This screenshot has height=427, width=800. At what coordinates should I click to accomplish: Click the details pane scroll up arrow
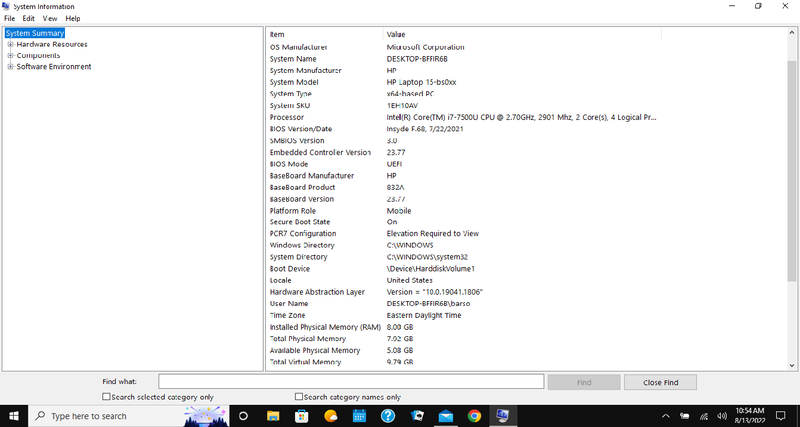click(x=792, y=33)
